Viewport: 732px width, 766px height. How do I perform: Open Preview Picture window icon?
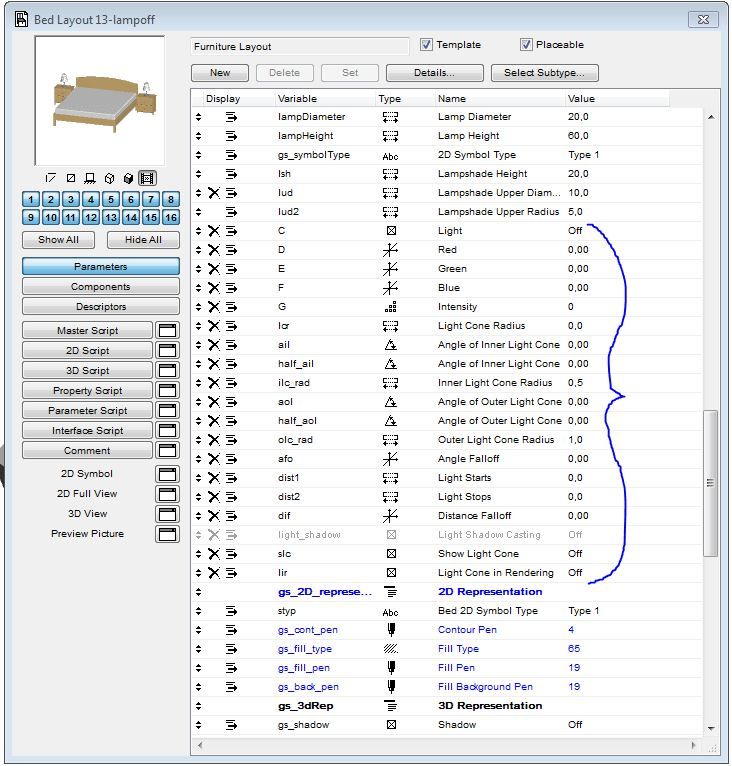(x=167, y=534)
